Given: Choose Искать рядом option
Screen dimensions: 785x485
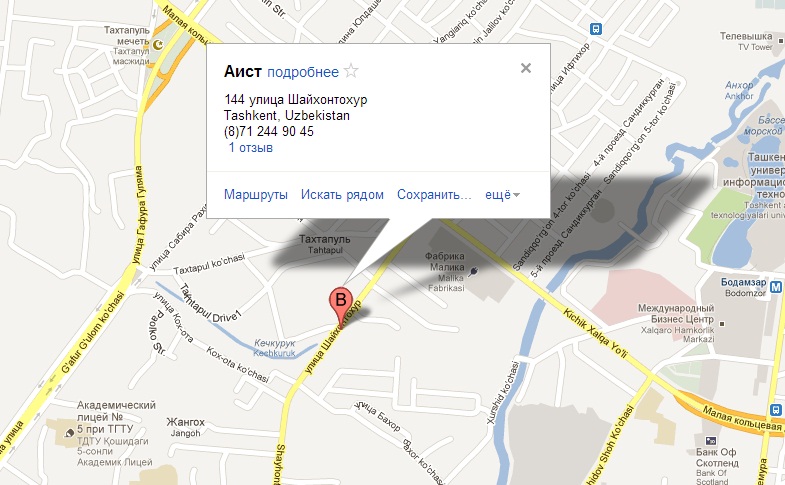Looking at the screenshot, I should coord(342,194).
